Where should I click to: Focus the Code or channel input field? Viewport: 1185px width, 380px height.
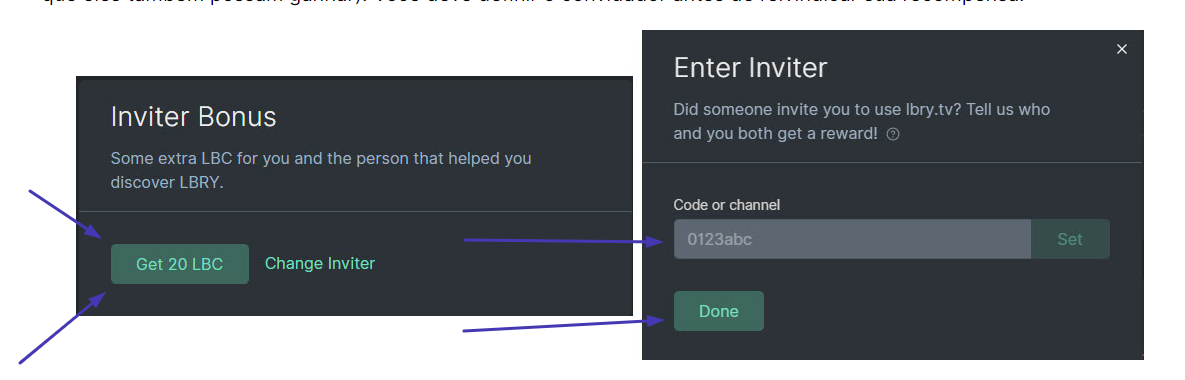pyautogui.click(x=852, y=239)
